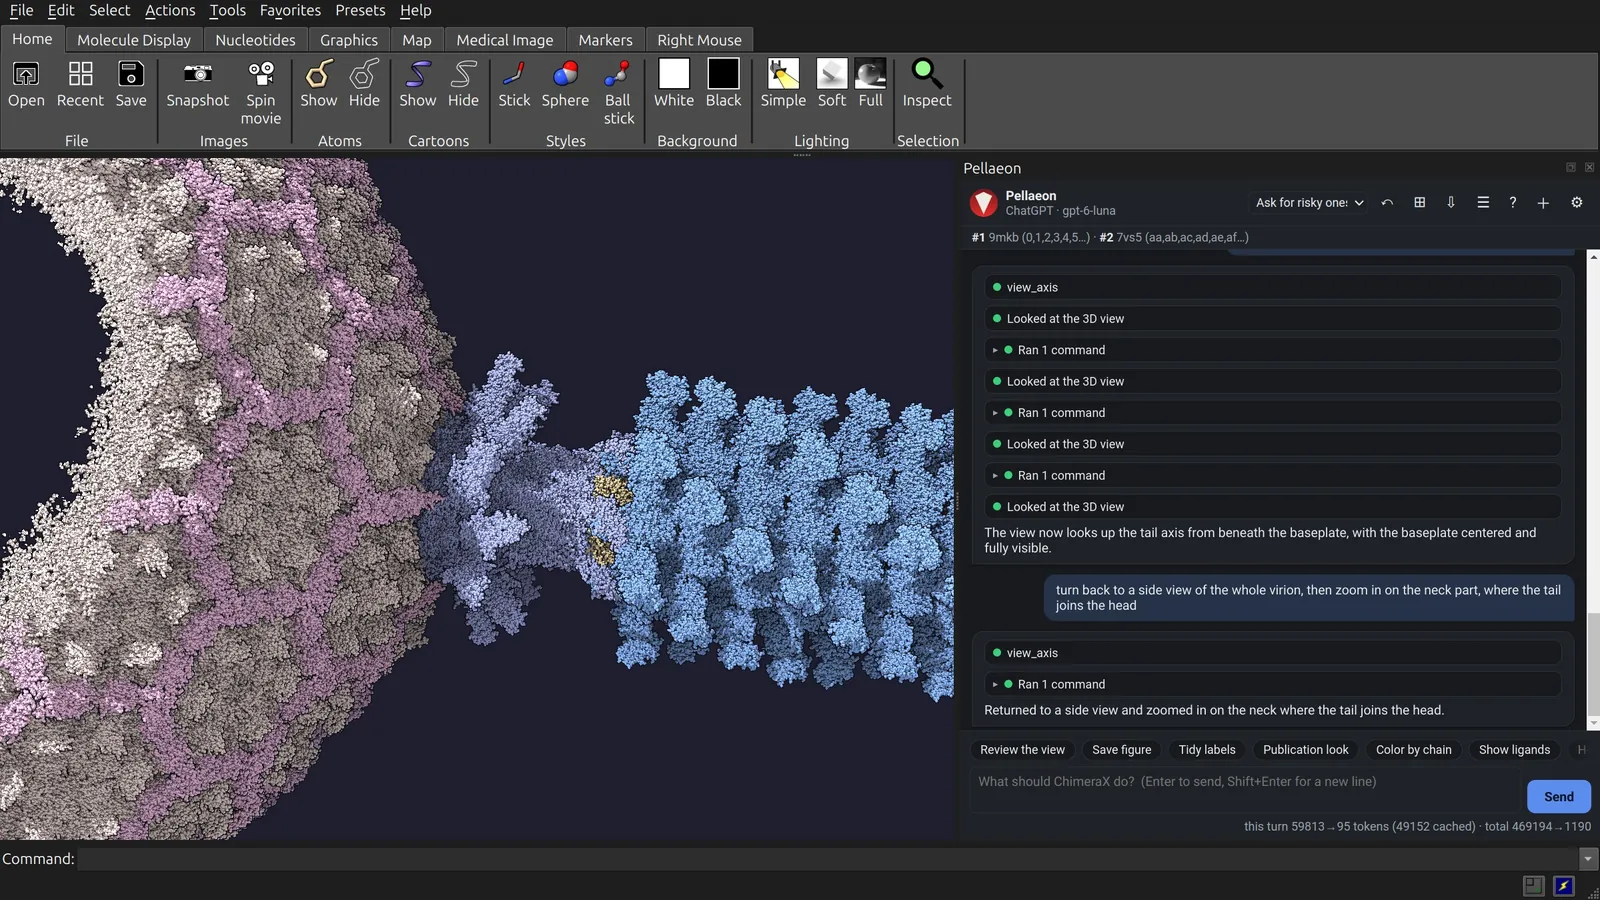Open Pellaeon help question mark
This screenshot has width=1600, height=900.
(x=1513, y=202)
